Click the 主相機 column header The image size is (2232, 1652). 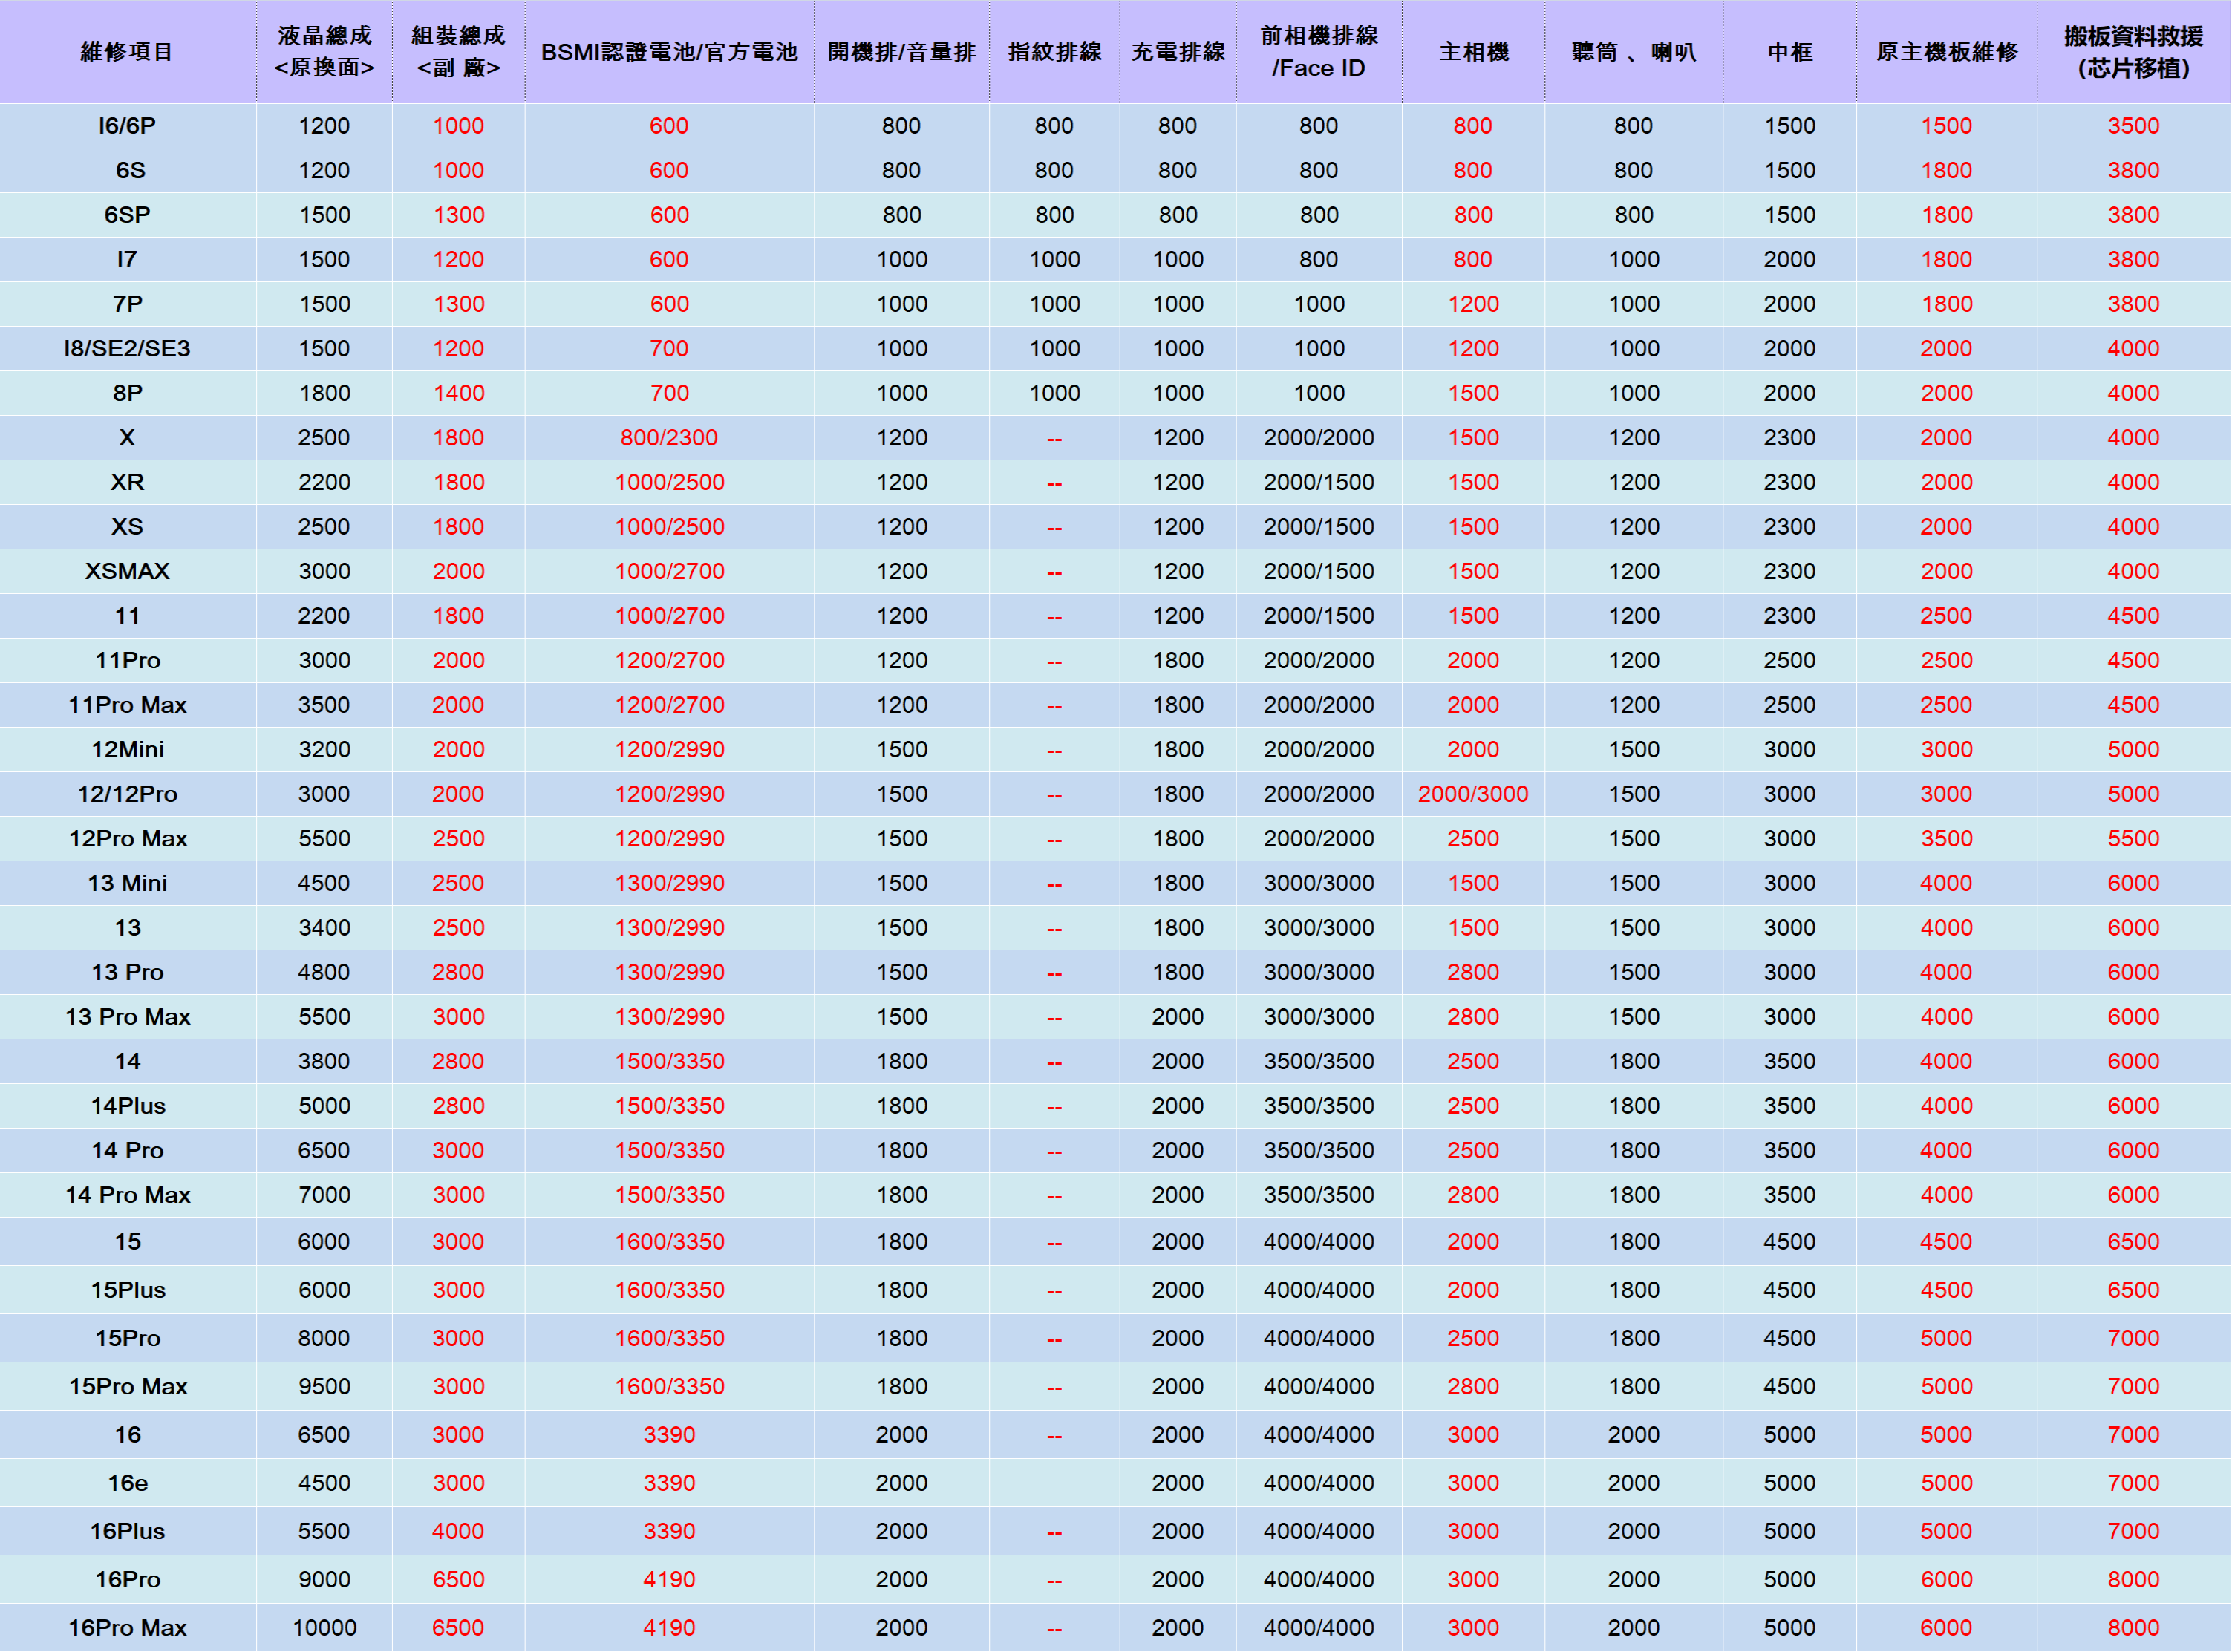tap(1473, 52)
